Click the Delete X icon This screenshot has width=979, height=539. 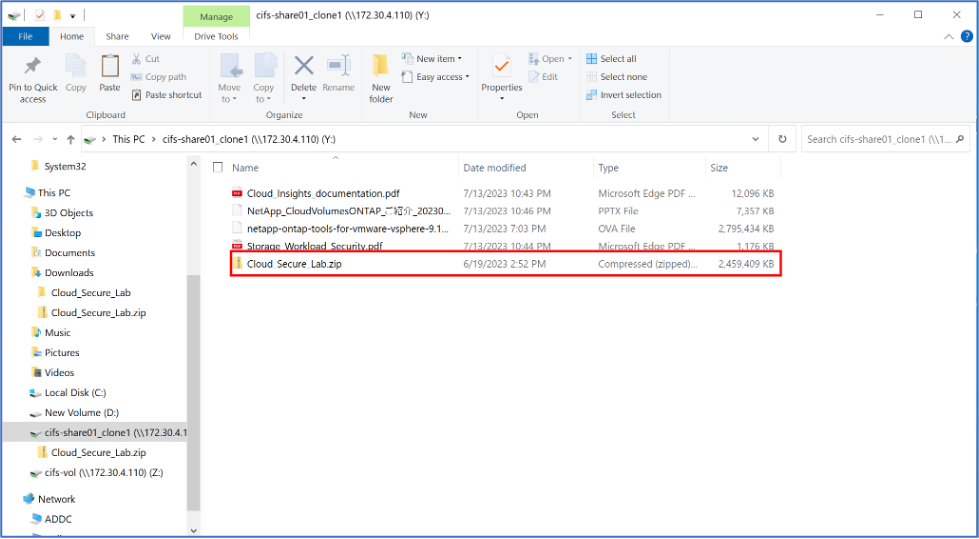click(304, 66)
